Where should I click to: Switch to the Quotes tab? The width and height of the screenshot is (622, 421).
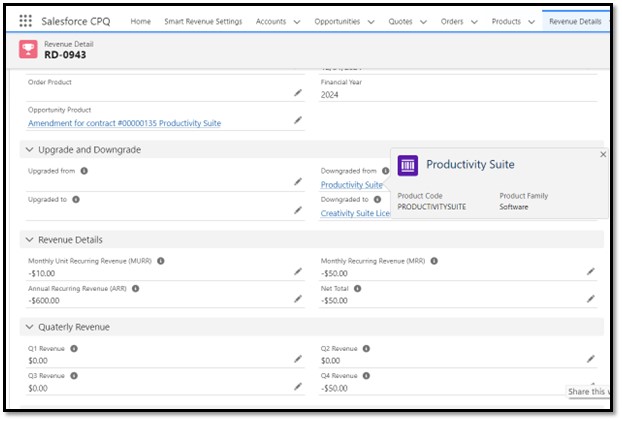tap(400, 21)
